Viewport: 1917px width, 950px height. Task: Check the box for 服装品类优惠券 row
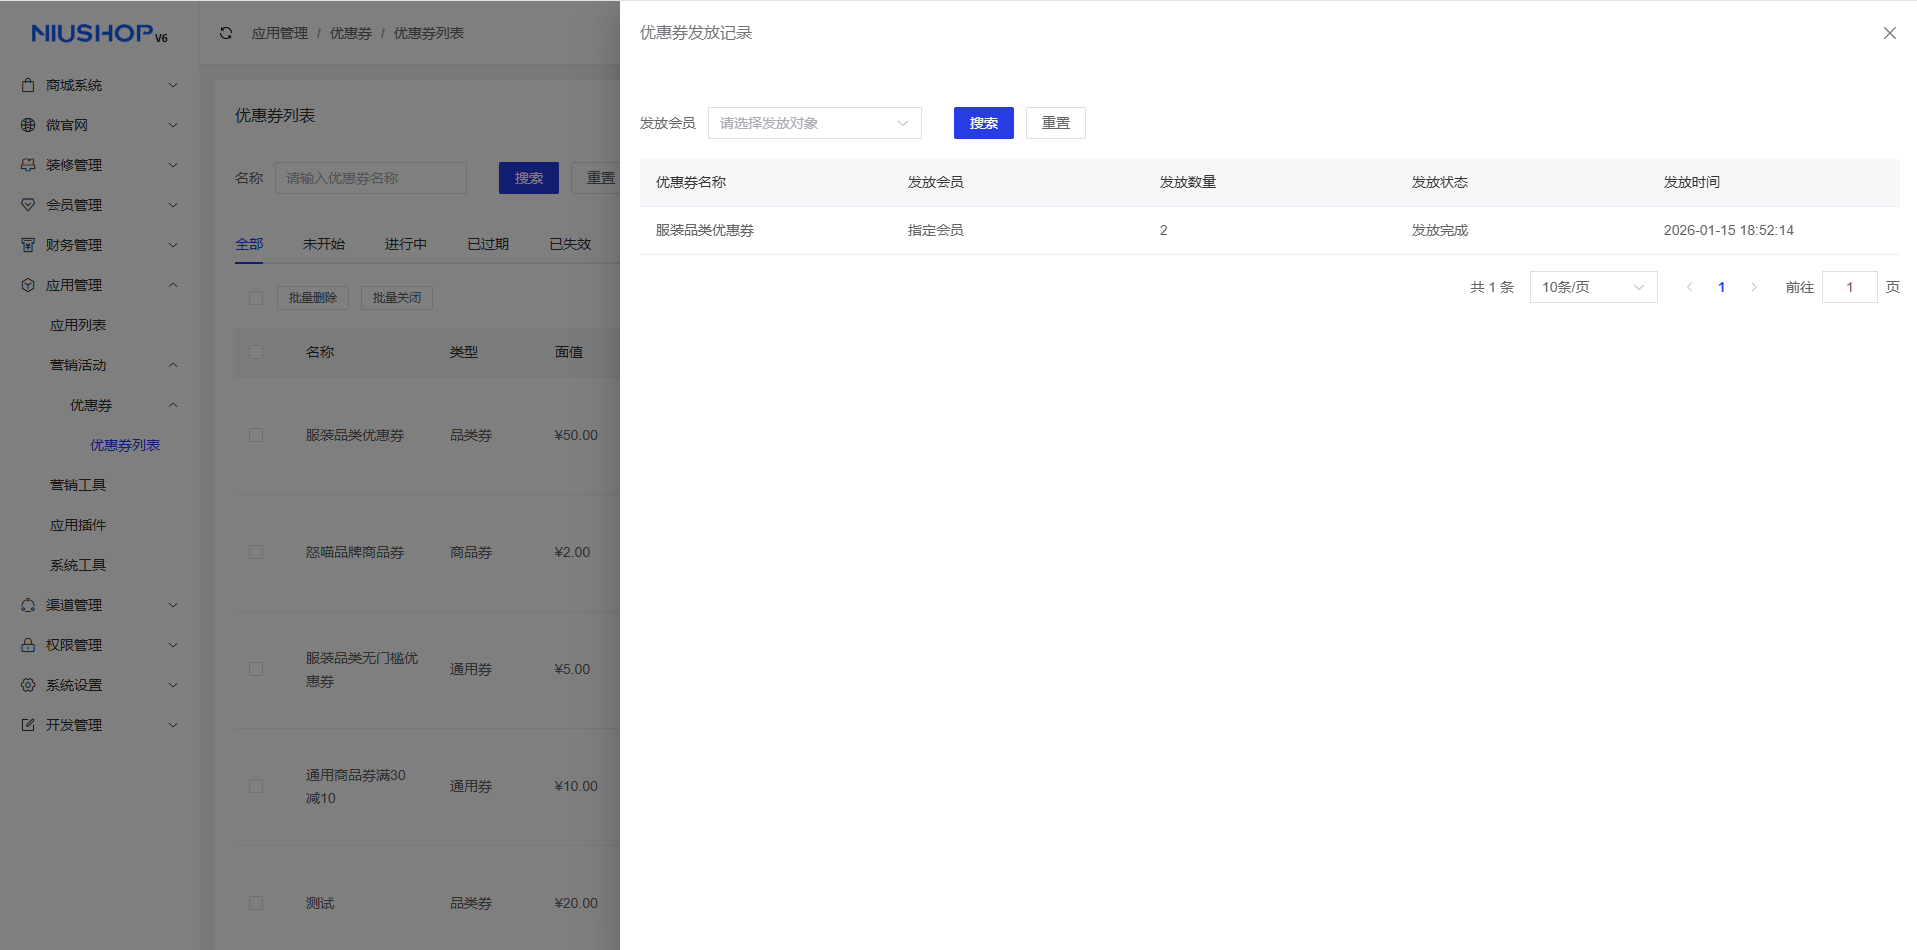pos(256,435)
